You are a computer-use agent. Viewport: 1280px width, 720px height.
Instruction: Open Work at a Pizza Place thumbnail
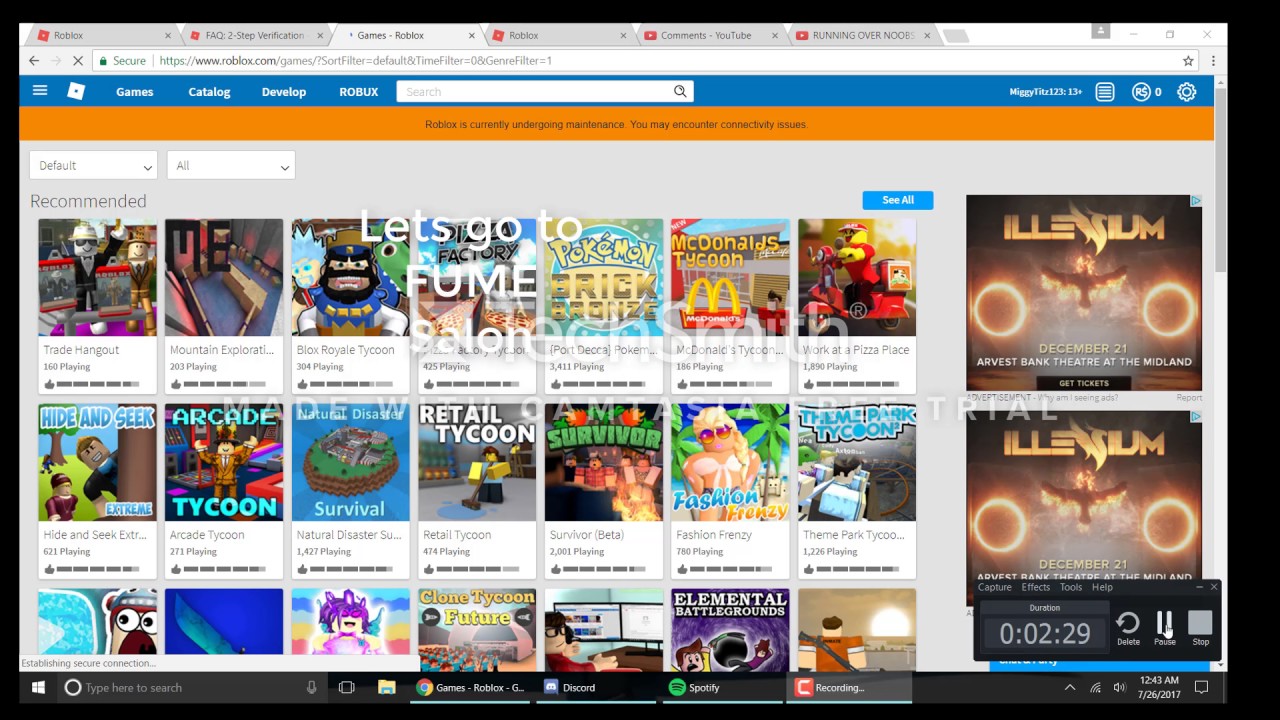(857, 277)
